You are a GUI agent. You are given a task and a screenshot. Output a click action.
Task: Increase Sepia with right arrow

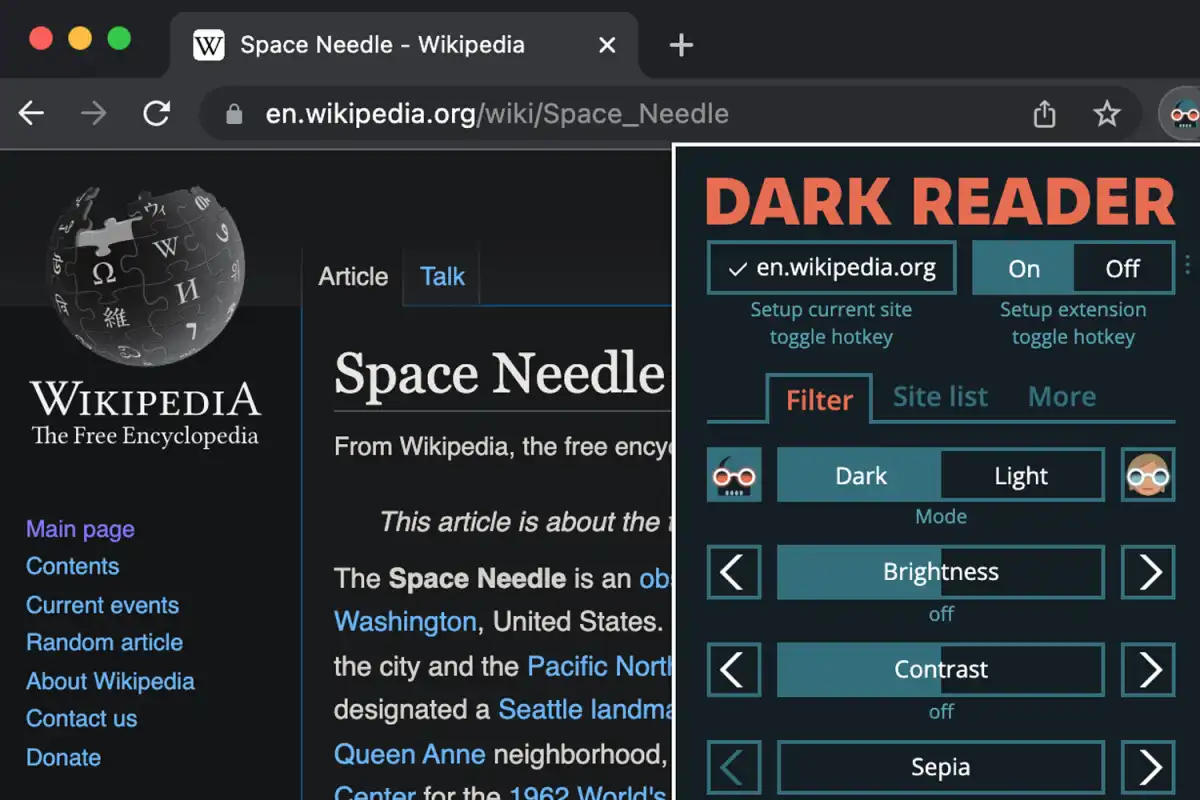(1147, 767)
